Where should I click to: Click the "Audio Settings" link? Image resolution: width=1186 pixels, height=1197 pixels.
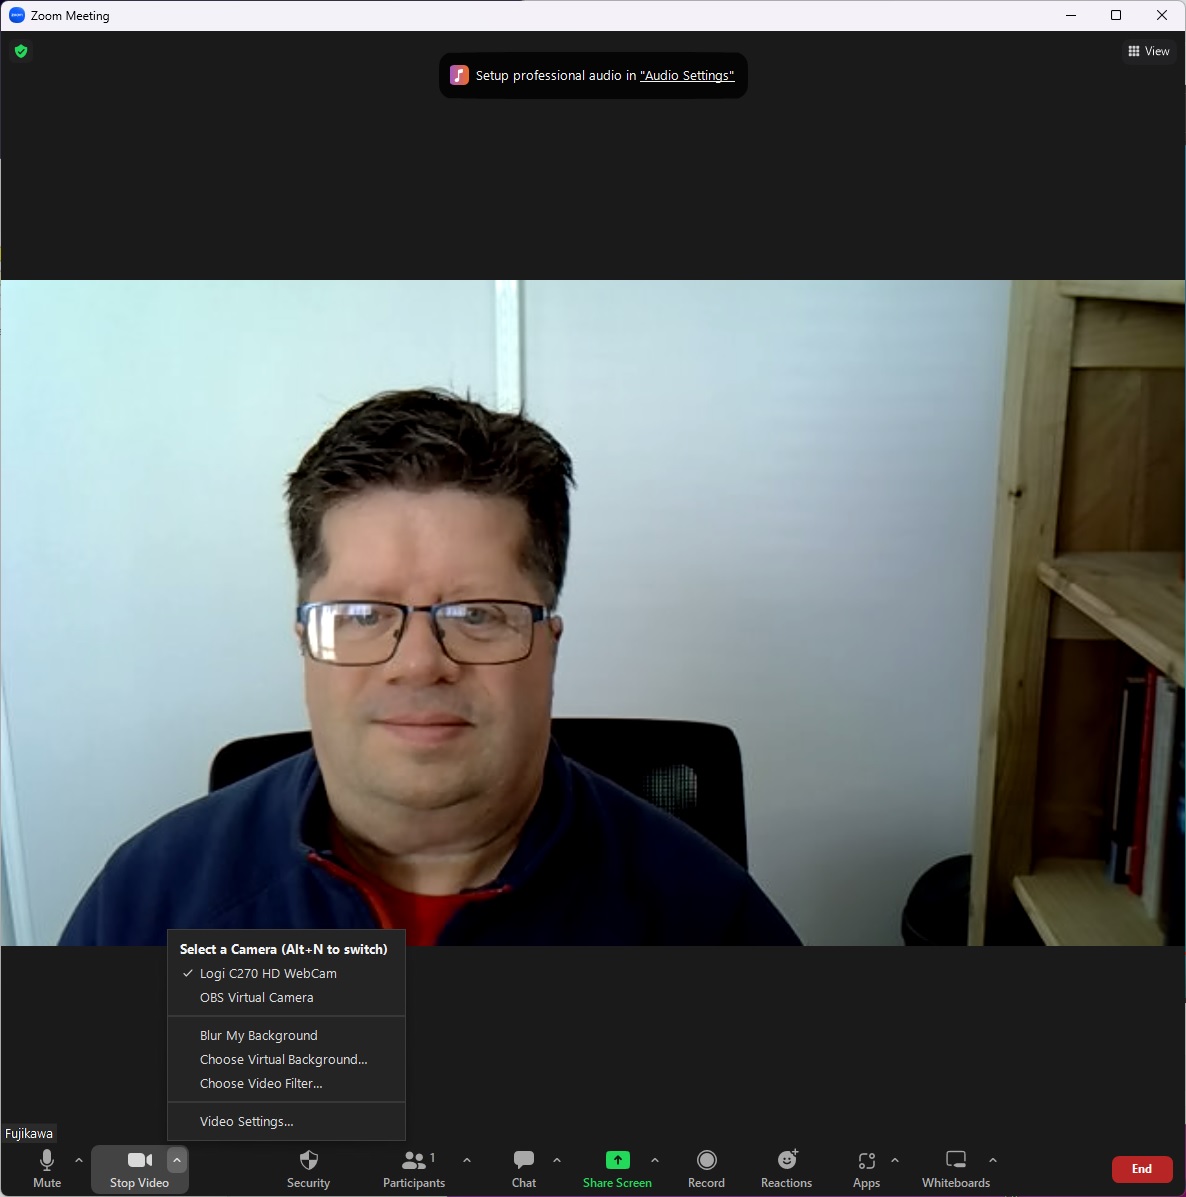687,76
